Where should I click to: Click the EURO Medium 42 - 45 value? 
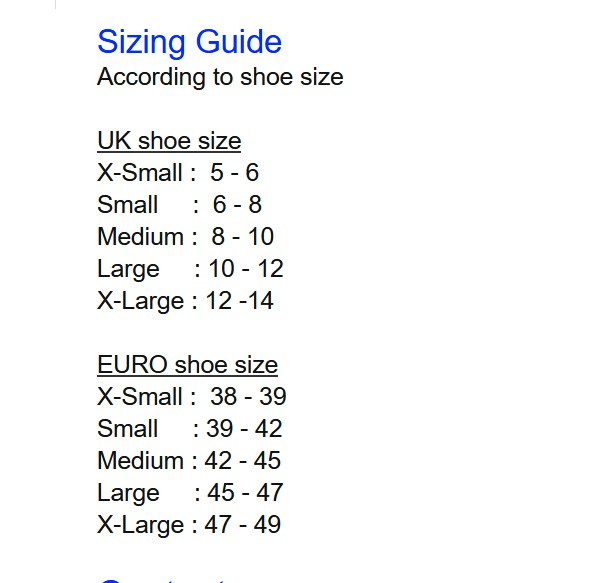point(242,461)
